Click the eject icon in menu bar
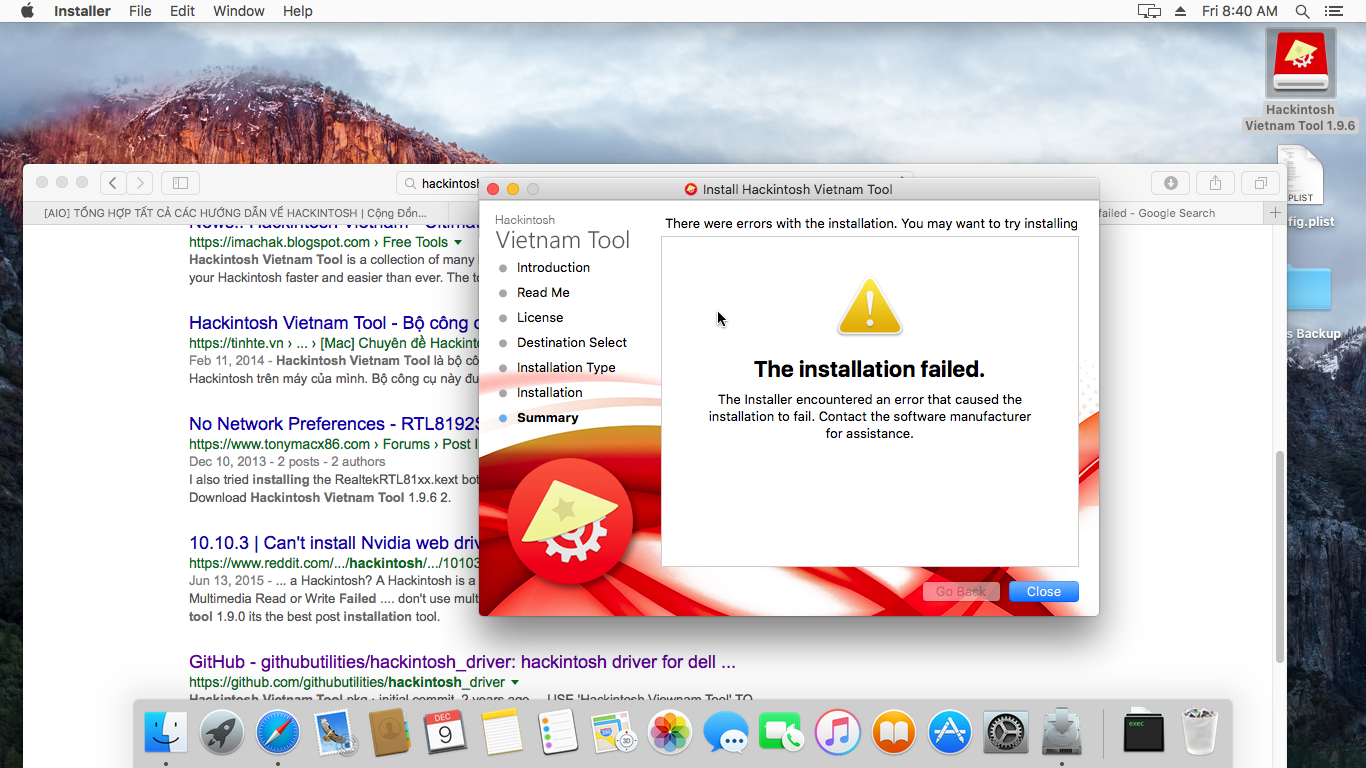The height and width of the screenshot is (768, 1366). point(1180,11)
